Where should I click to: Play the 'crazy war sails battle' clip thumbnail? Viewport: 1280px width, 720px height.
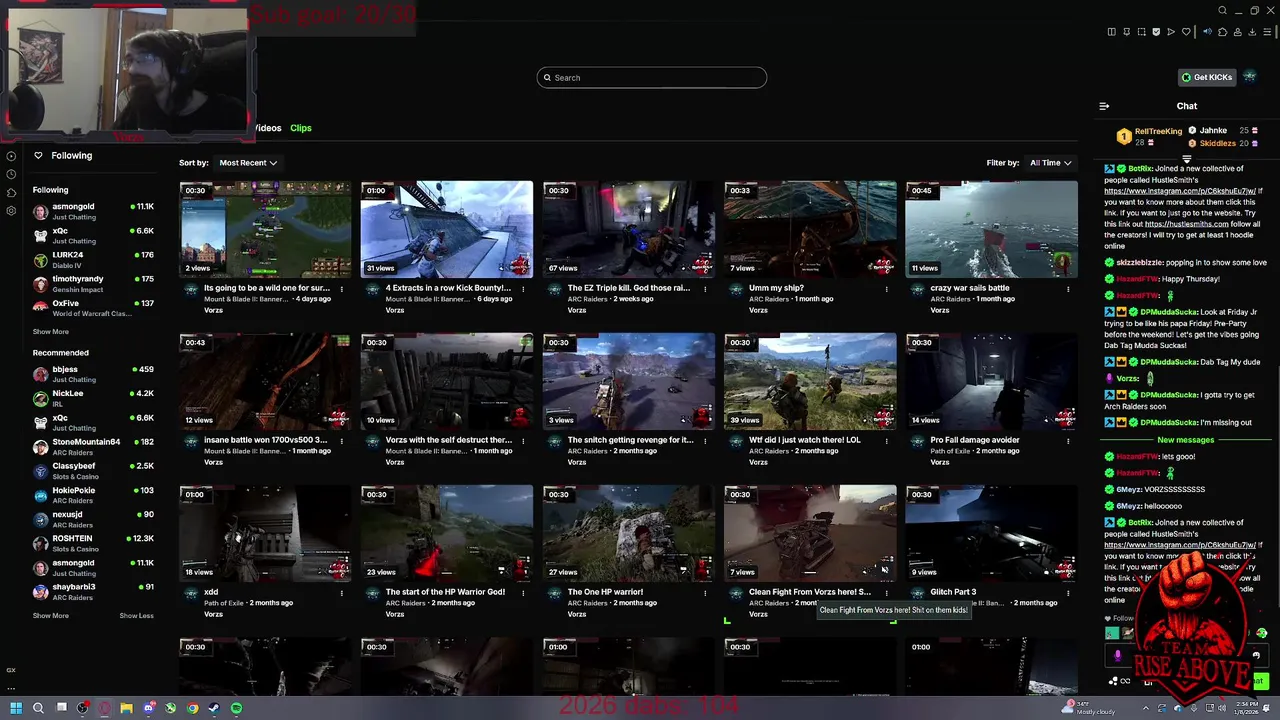(992, 229)
